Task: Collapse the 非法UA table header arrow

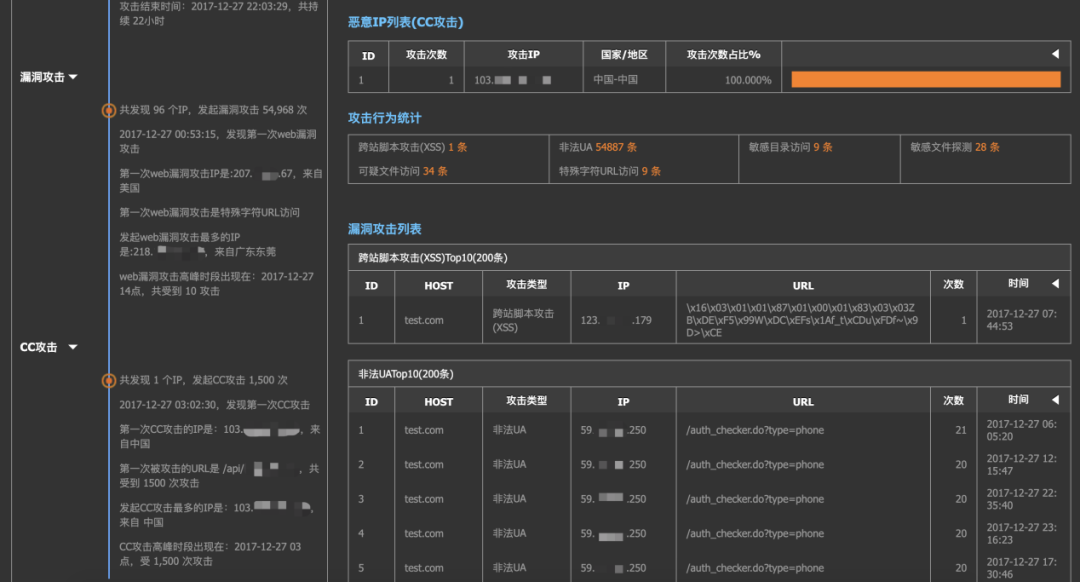Action: pyautogui.click(x=1055, y=399)
